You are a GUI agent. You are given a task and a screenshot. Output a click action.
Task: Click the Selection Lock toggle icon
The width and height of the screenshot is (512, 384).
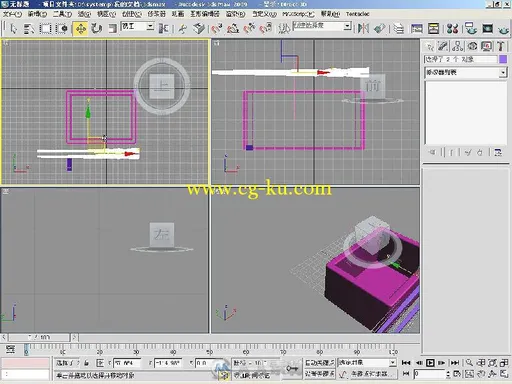point(86,363)
